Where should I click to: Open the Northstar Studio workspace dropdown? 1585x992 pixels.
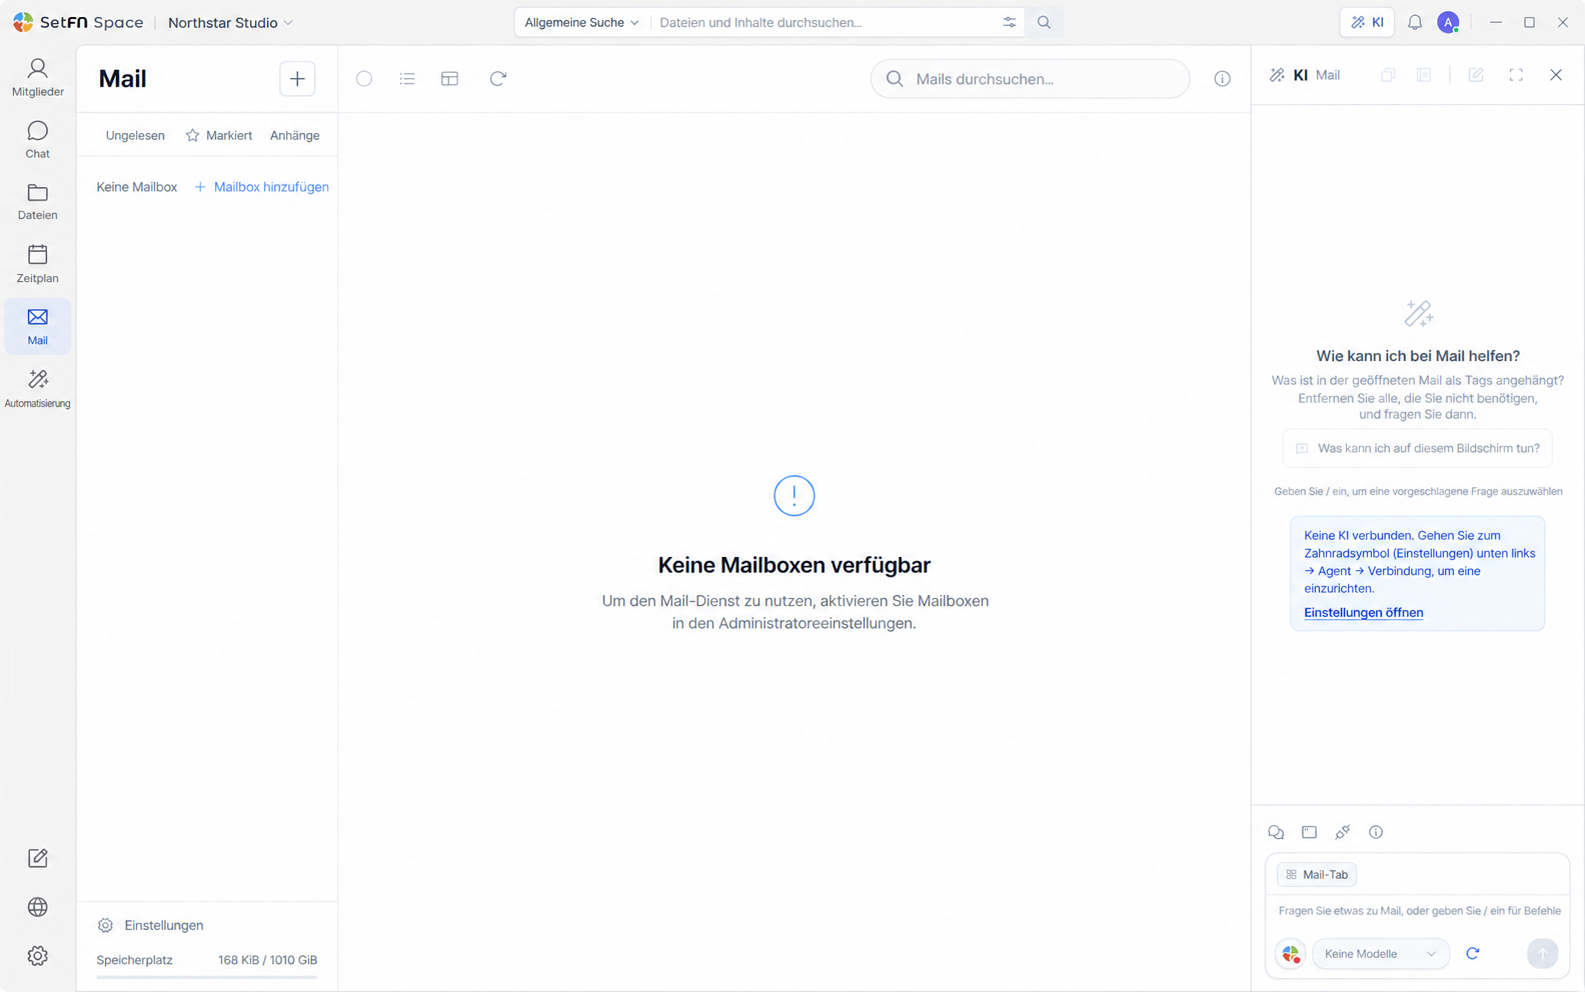[230, 22]
